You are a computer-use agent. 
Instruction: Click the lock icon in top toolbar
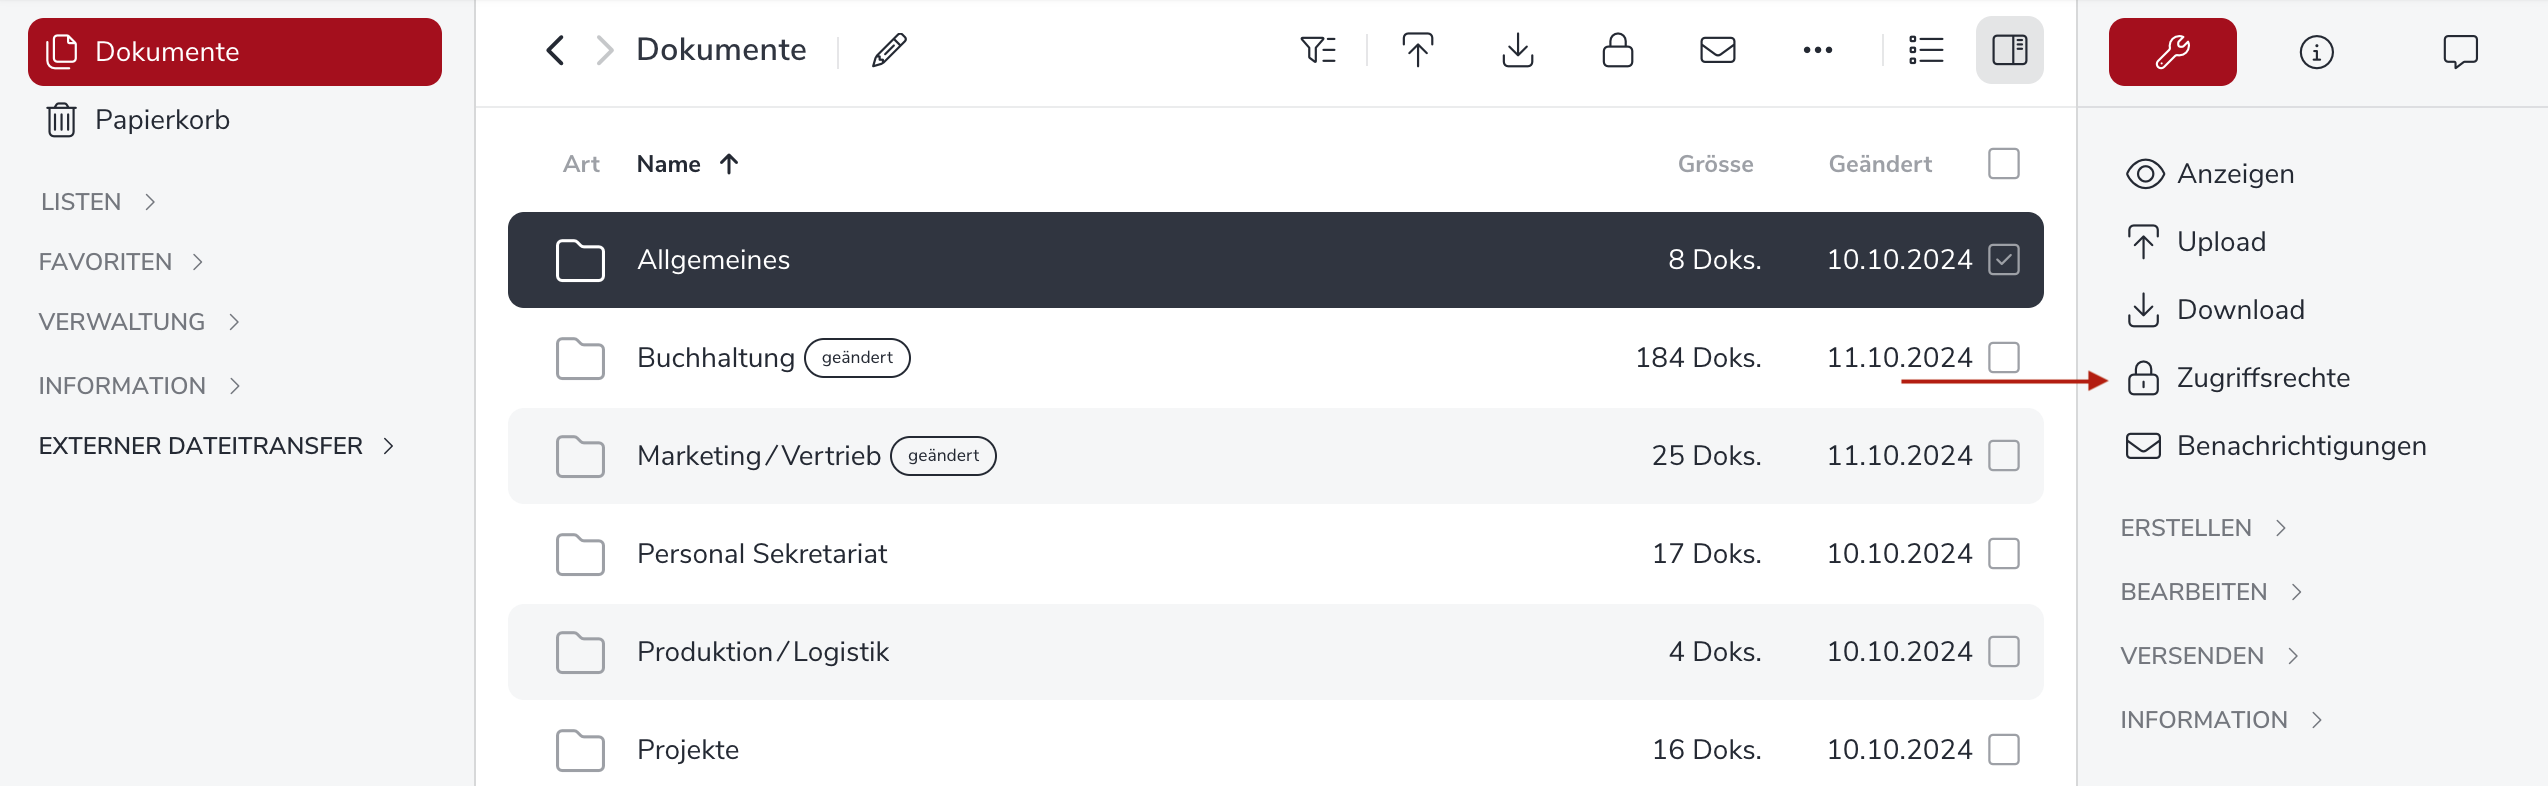1617,50
